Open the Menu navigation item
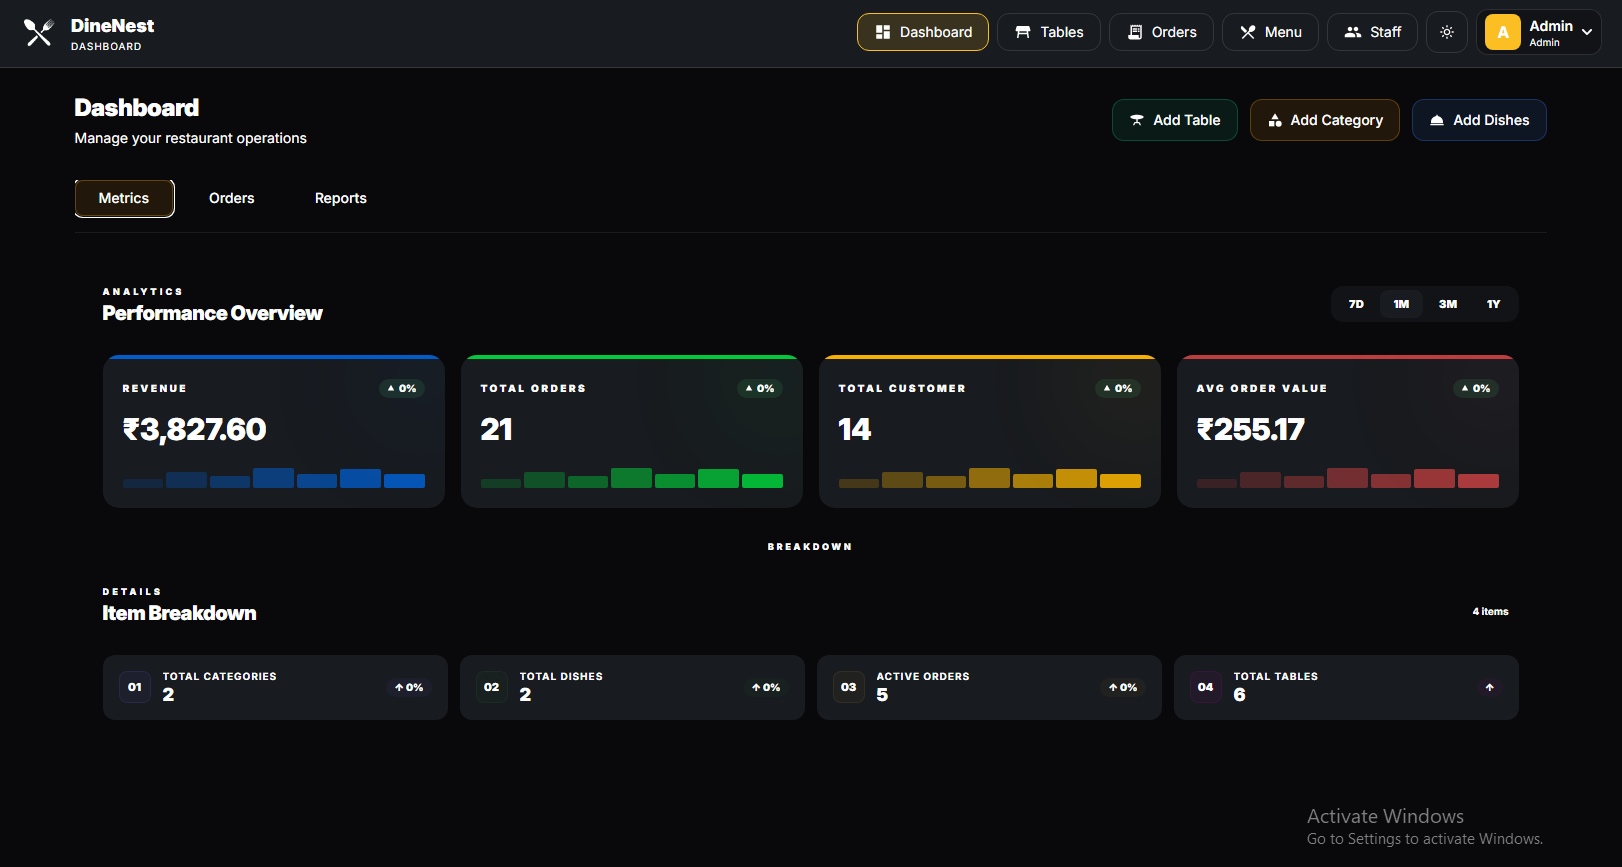This screenshot has width=1622, height=867. pyautogui.click(x=1270, y=32)
